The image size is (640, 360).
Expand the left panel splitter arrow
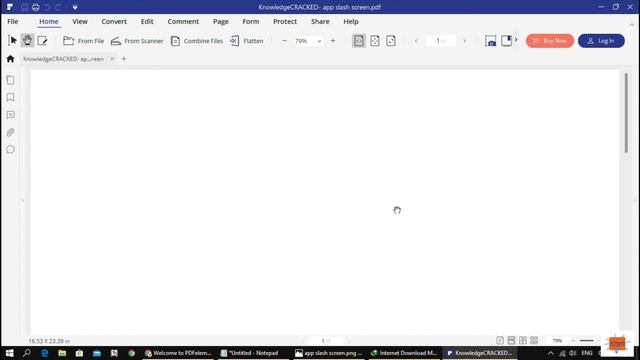pyautogui.click(x=23, y=200)
